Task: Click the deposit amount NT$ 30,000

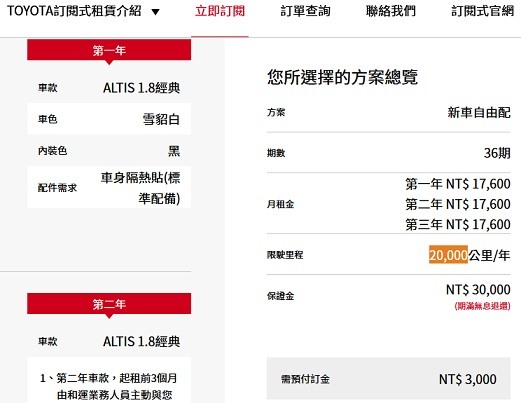Action: [x=478, y=290]
